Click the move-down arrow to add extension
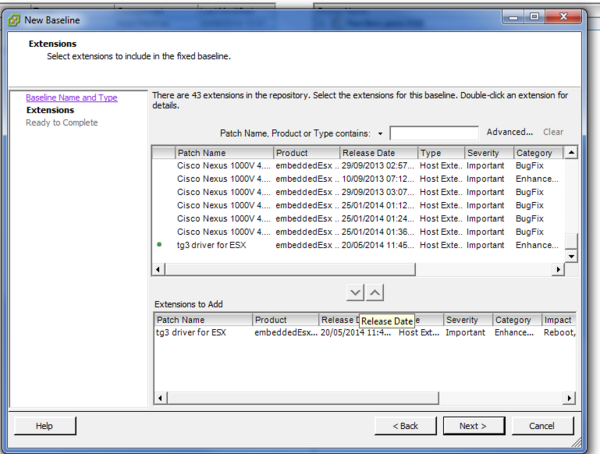This screenshot has height=454, width=600. [x=356, y=292]
